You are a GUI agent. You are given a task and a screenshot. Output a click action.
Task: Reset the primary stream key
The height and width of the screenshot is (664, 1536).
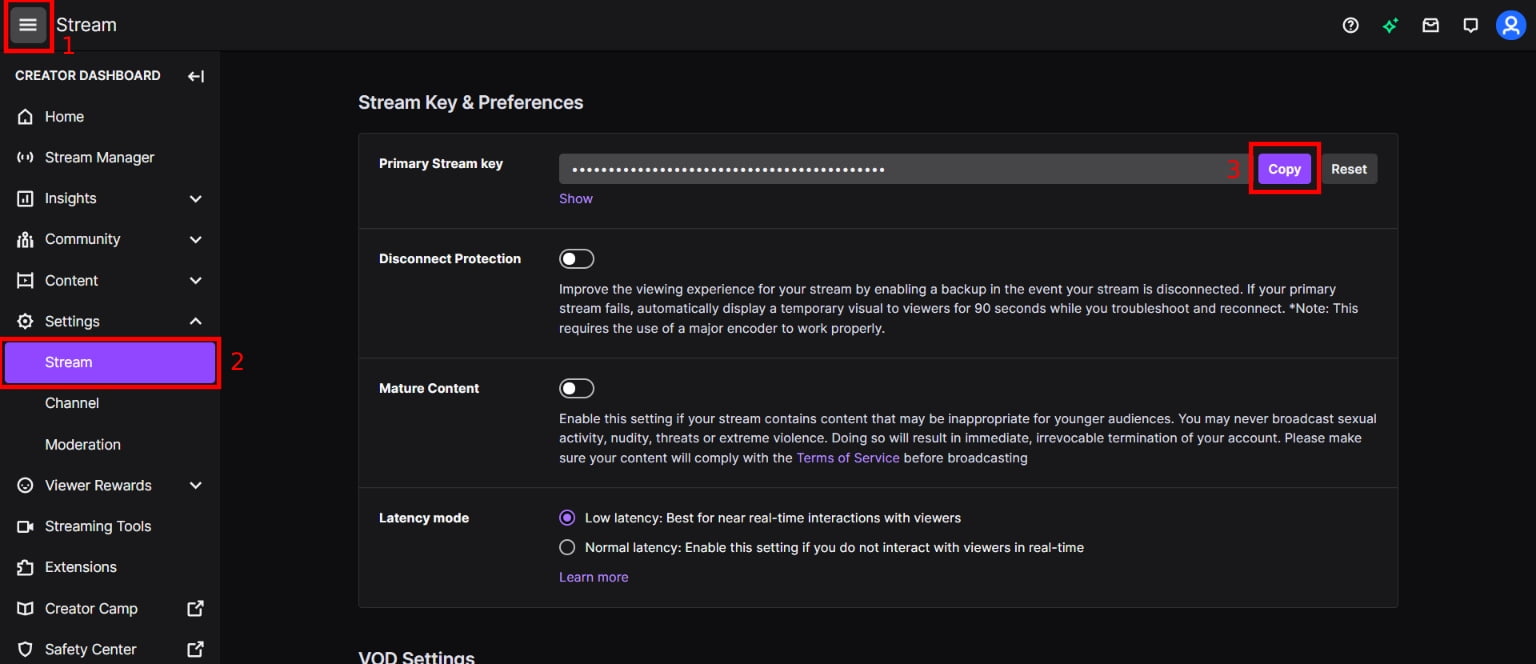(1348, 169)
